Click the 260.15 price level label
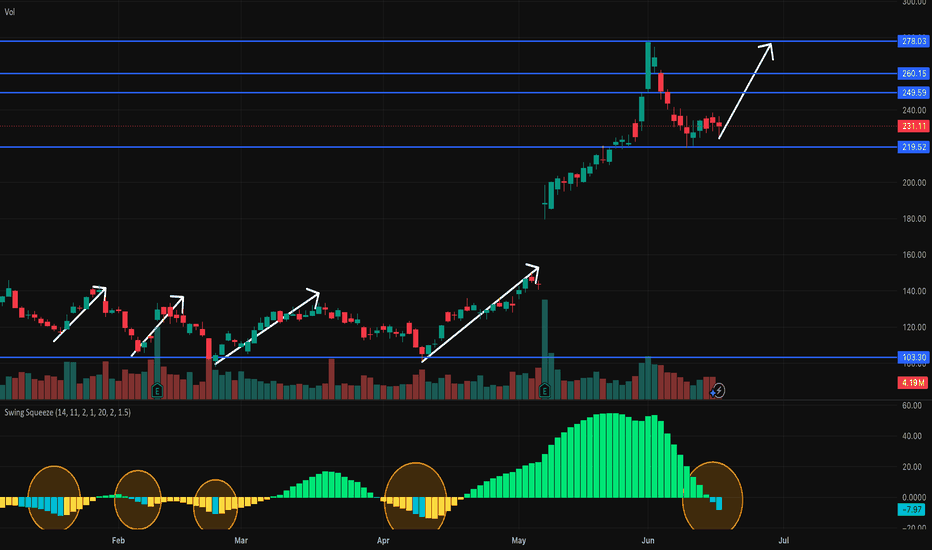This screenshot has height=550, width=932. click(x=914, y=74)
